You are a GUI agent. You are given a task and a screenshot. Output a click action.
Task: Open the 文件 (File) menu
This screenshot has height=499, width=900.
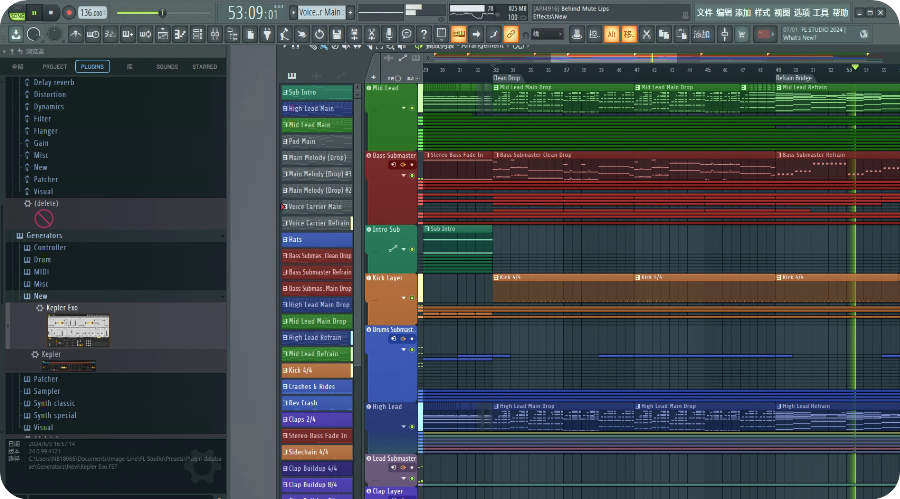click(704, 13)
